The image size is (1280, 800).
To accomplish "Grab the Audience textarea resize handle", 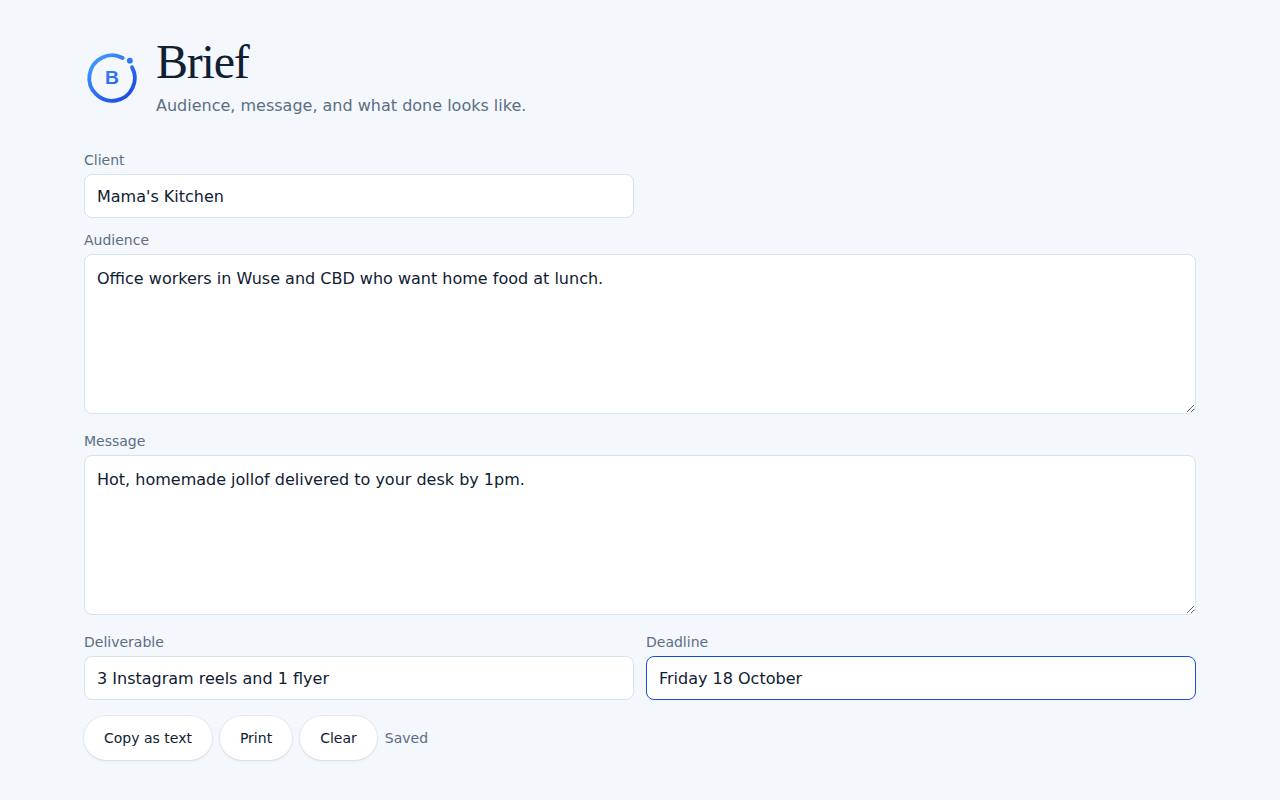I will pos(1189,406).
